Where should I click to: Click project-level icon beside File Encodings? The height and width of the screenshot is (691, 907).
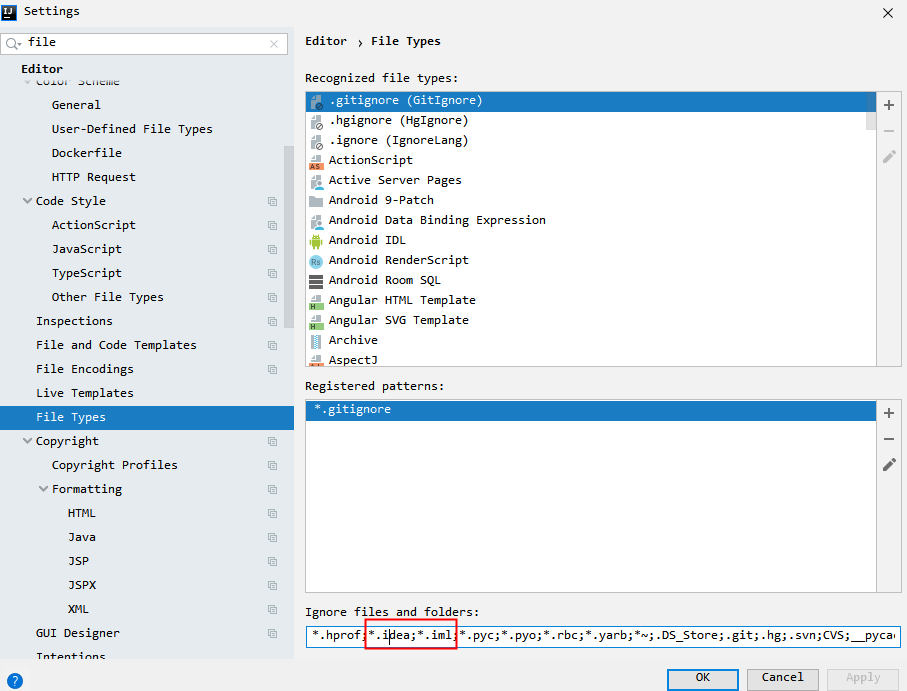pos(272,369)
